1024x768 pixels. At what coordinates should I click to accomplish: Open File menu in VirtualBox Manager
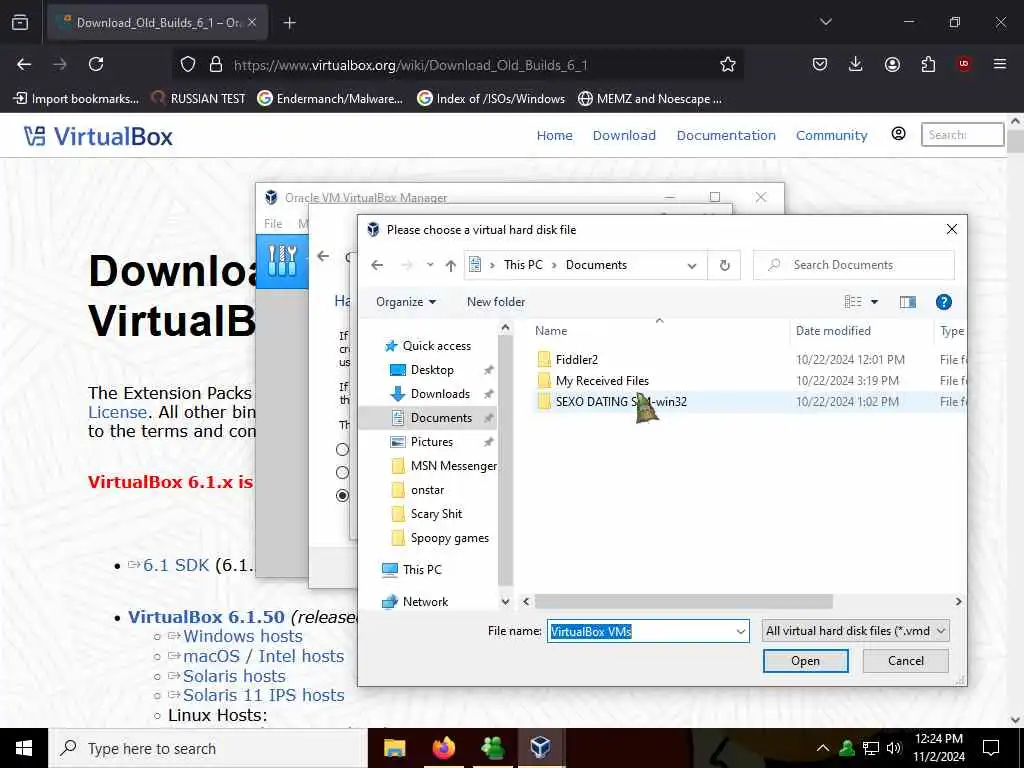point(273,223)
